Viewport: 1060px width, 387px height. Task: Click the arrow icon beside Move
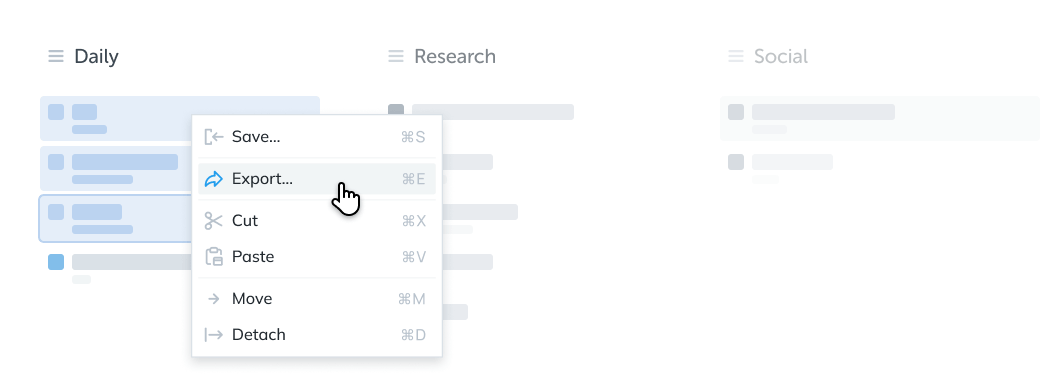tap(214, 299)
